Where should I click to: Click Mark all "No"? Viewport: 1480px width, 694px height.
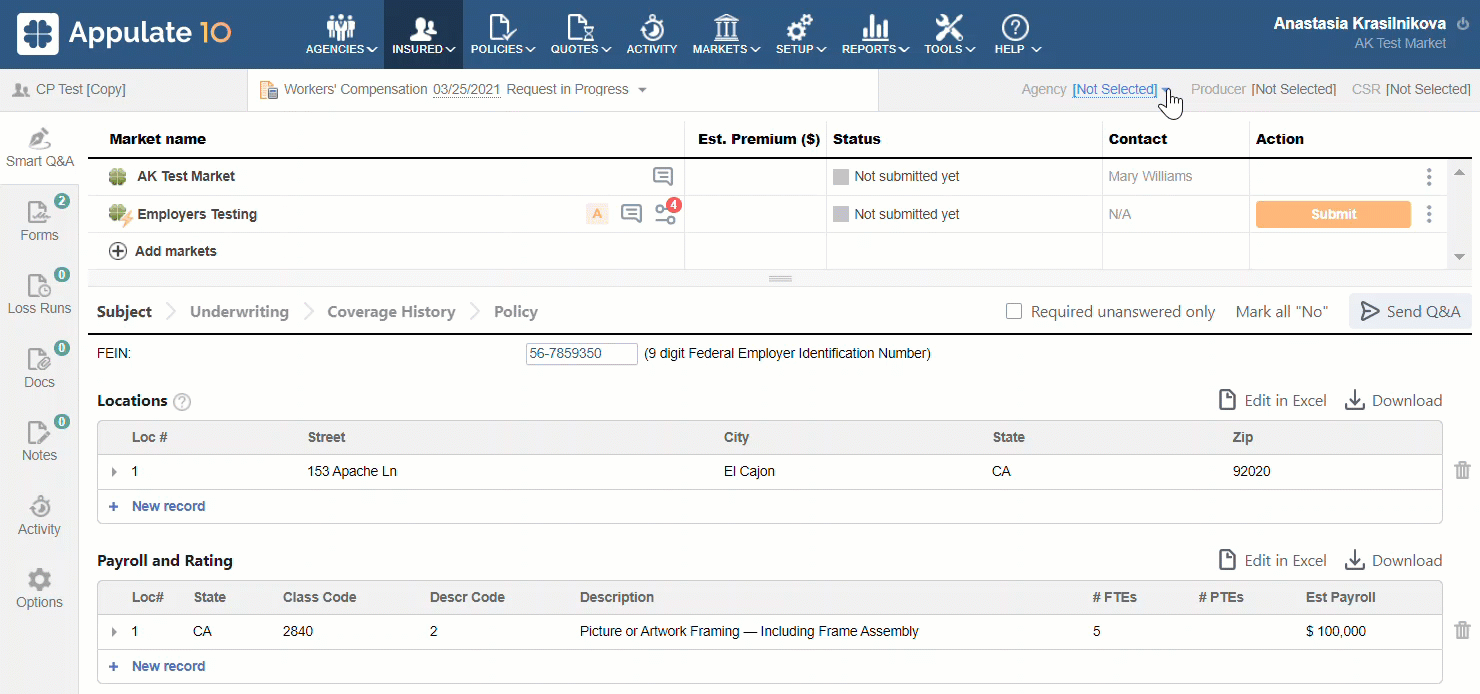pyautogui.click(x=1282, y=312)
